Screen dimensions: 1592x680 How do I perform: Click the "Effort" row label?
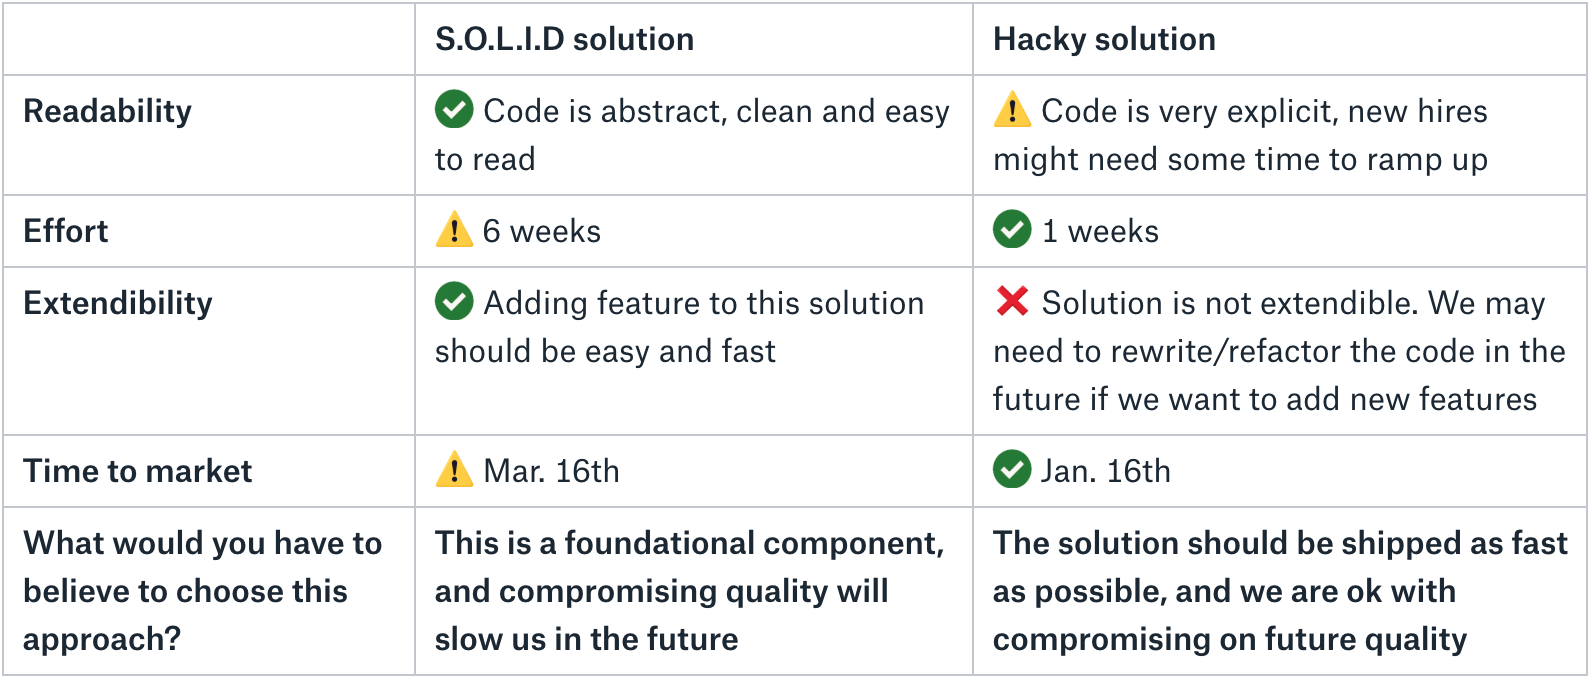65,231
